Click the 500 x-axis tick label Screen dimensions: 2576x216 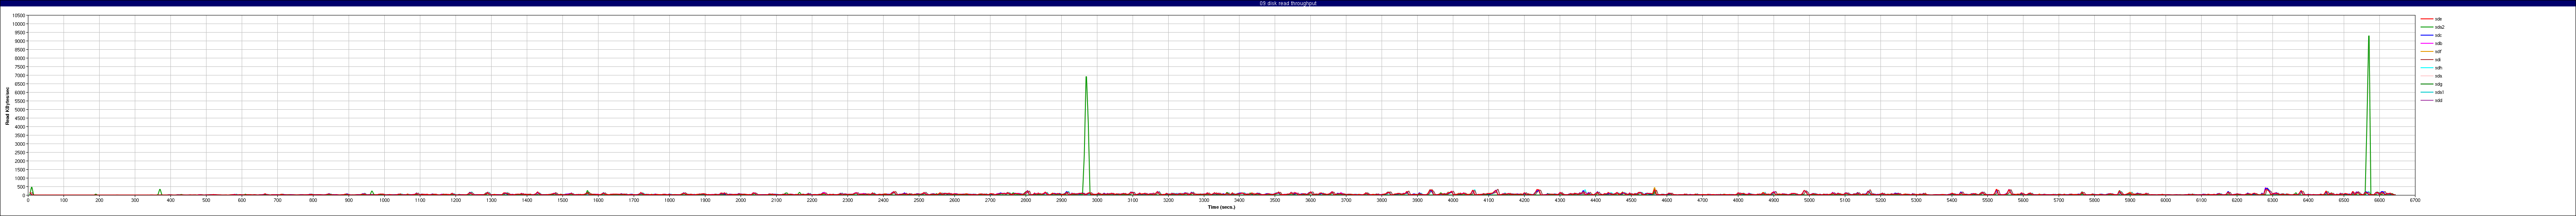(206, 200)
